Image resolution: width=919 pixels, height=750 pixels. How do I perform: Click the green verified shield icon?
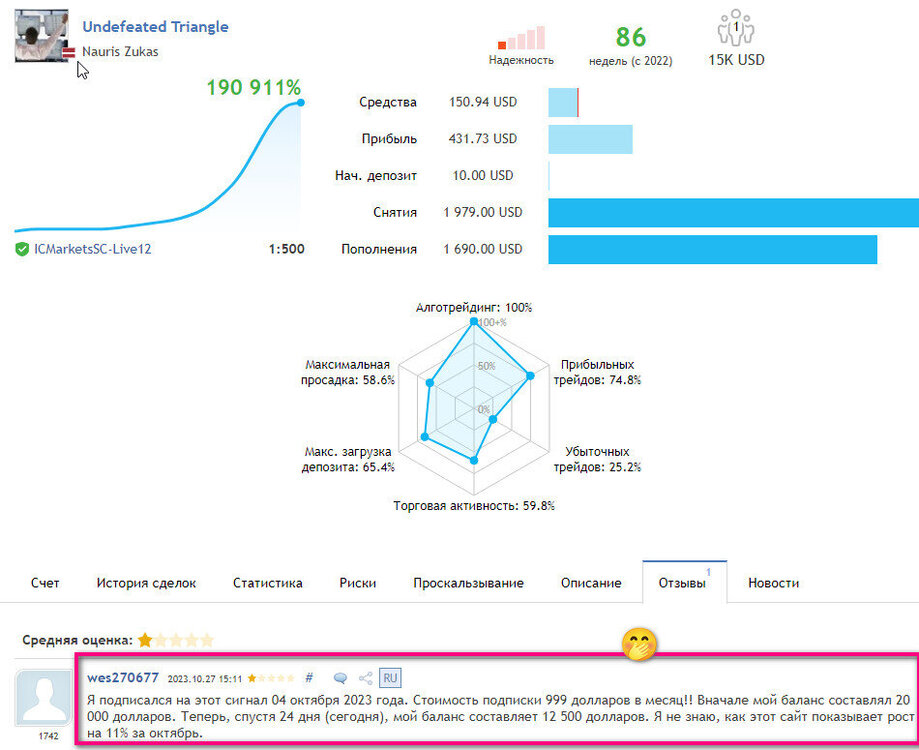[22, 249]
